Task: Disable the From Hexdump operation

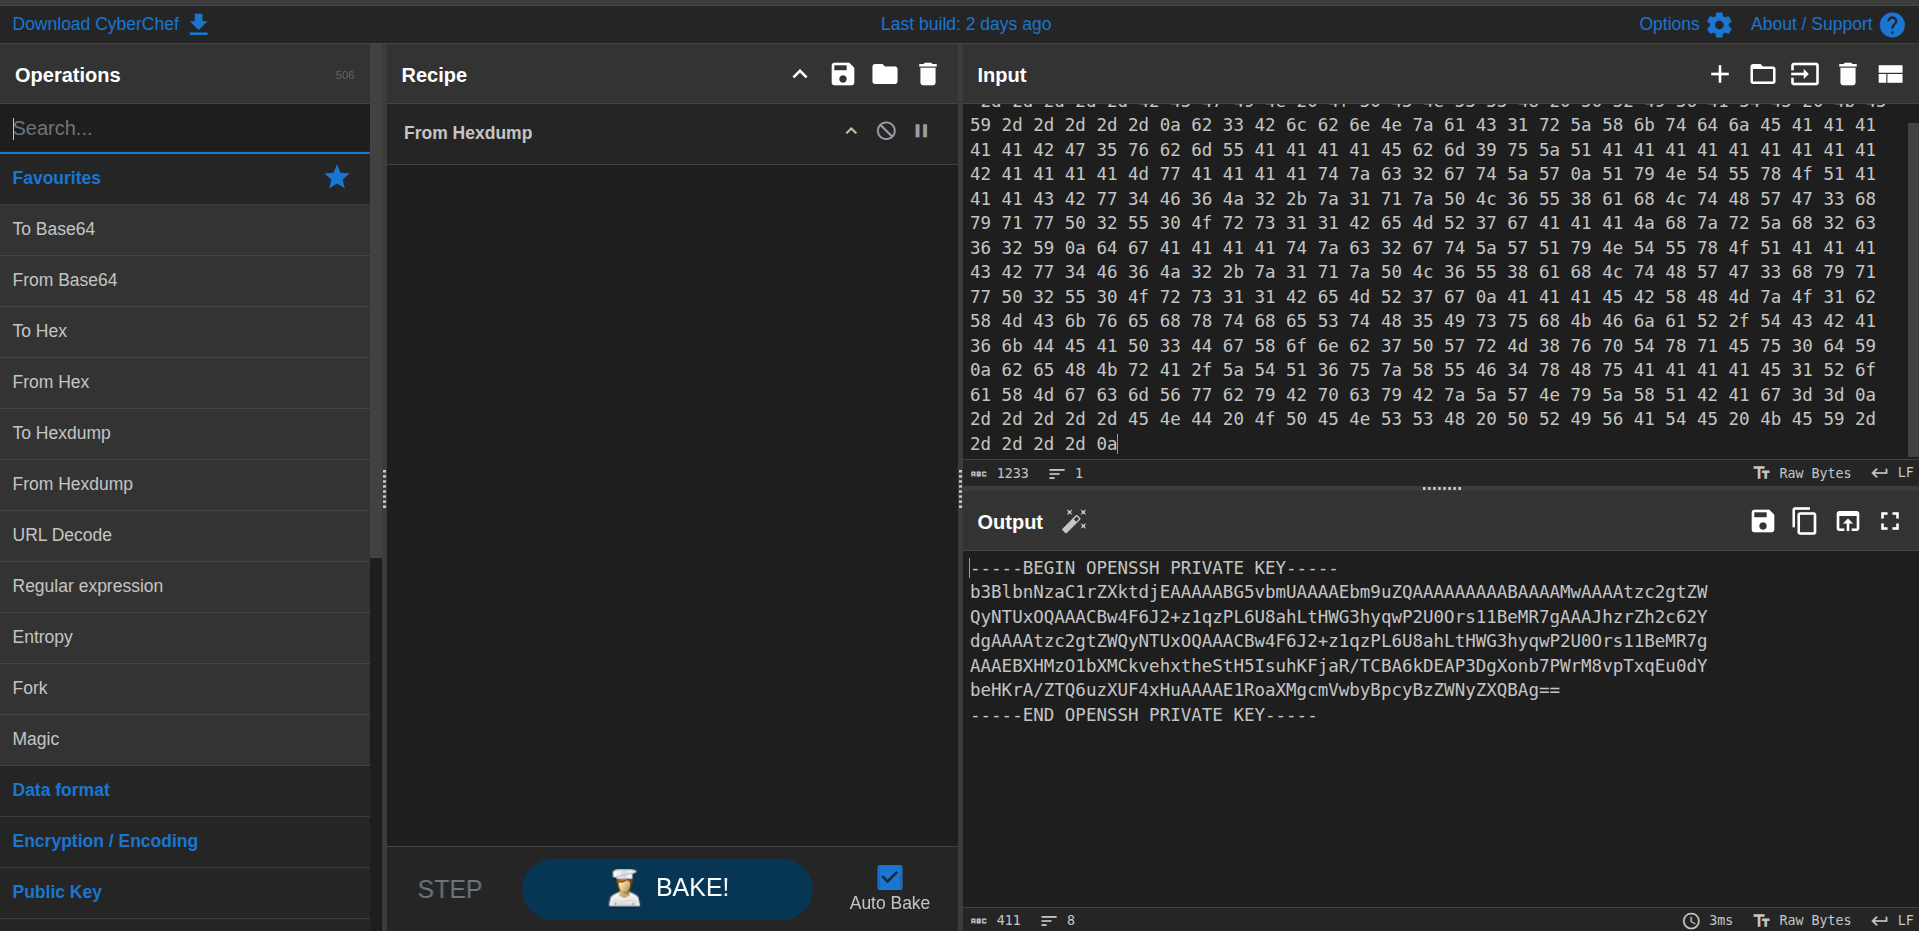Action: click(886, 131)
